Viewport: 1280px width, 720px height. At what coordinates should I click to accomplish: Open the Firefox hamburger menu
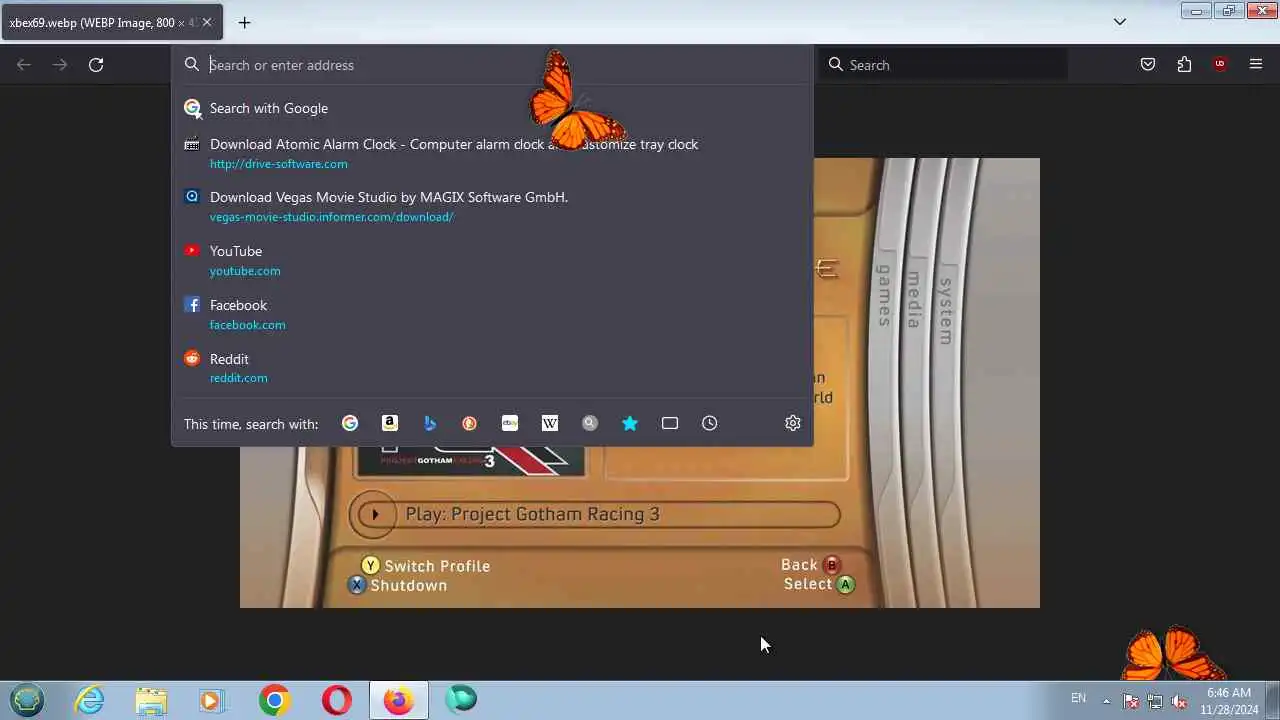pos(1256,65)
